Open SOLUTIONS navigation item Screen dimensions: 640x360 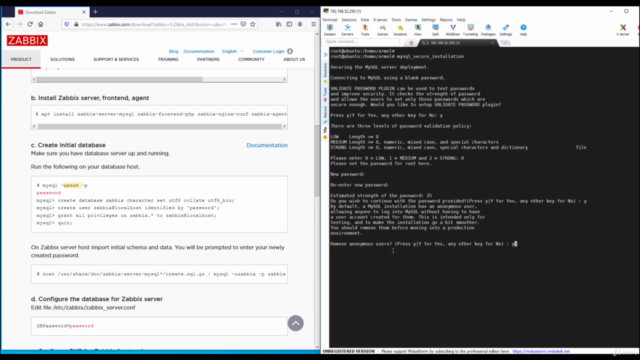[x=62, y=59]
